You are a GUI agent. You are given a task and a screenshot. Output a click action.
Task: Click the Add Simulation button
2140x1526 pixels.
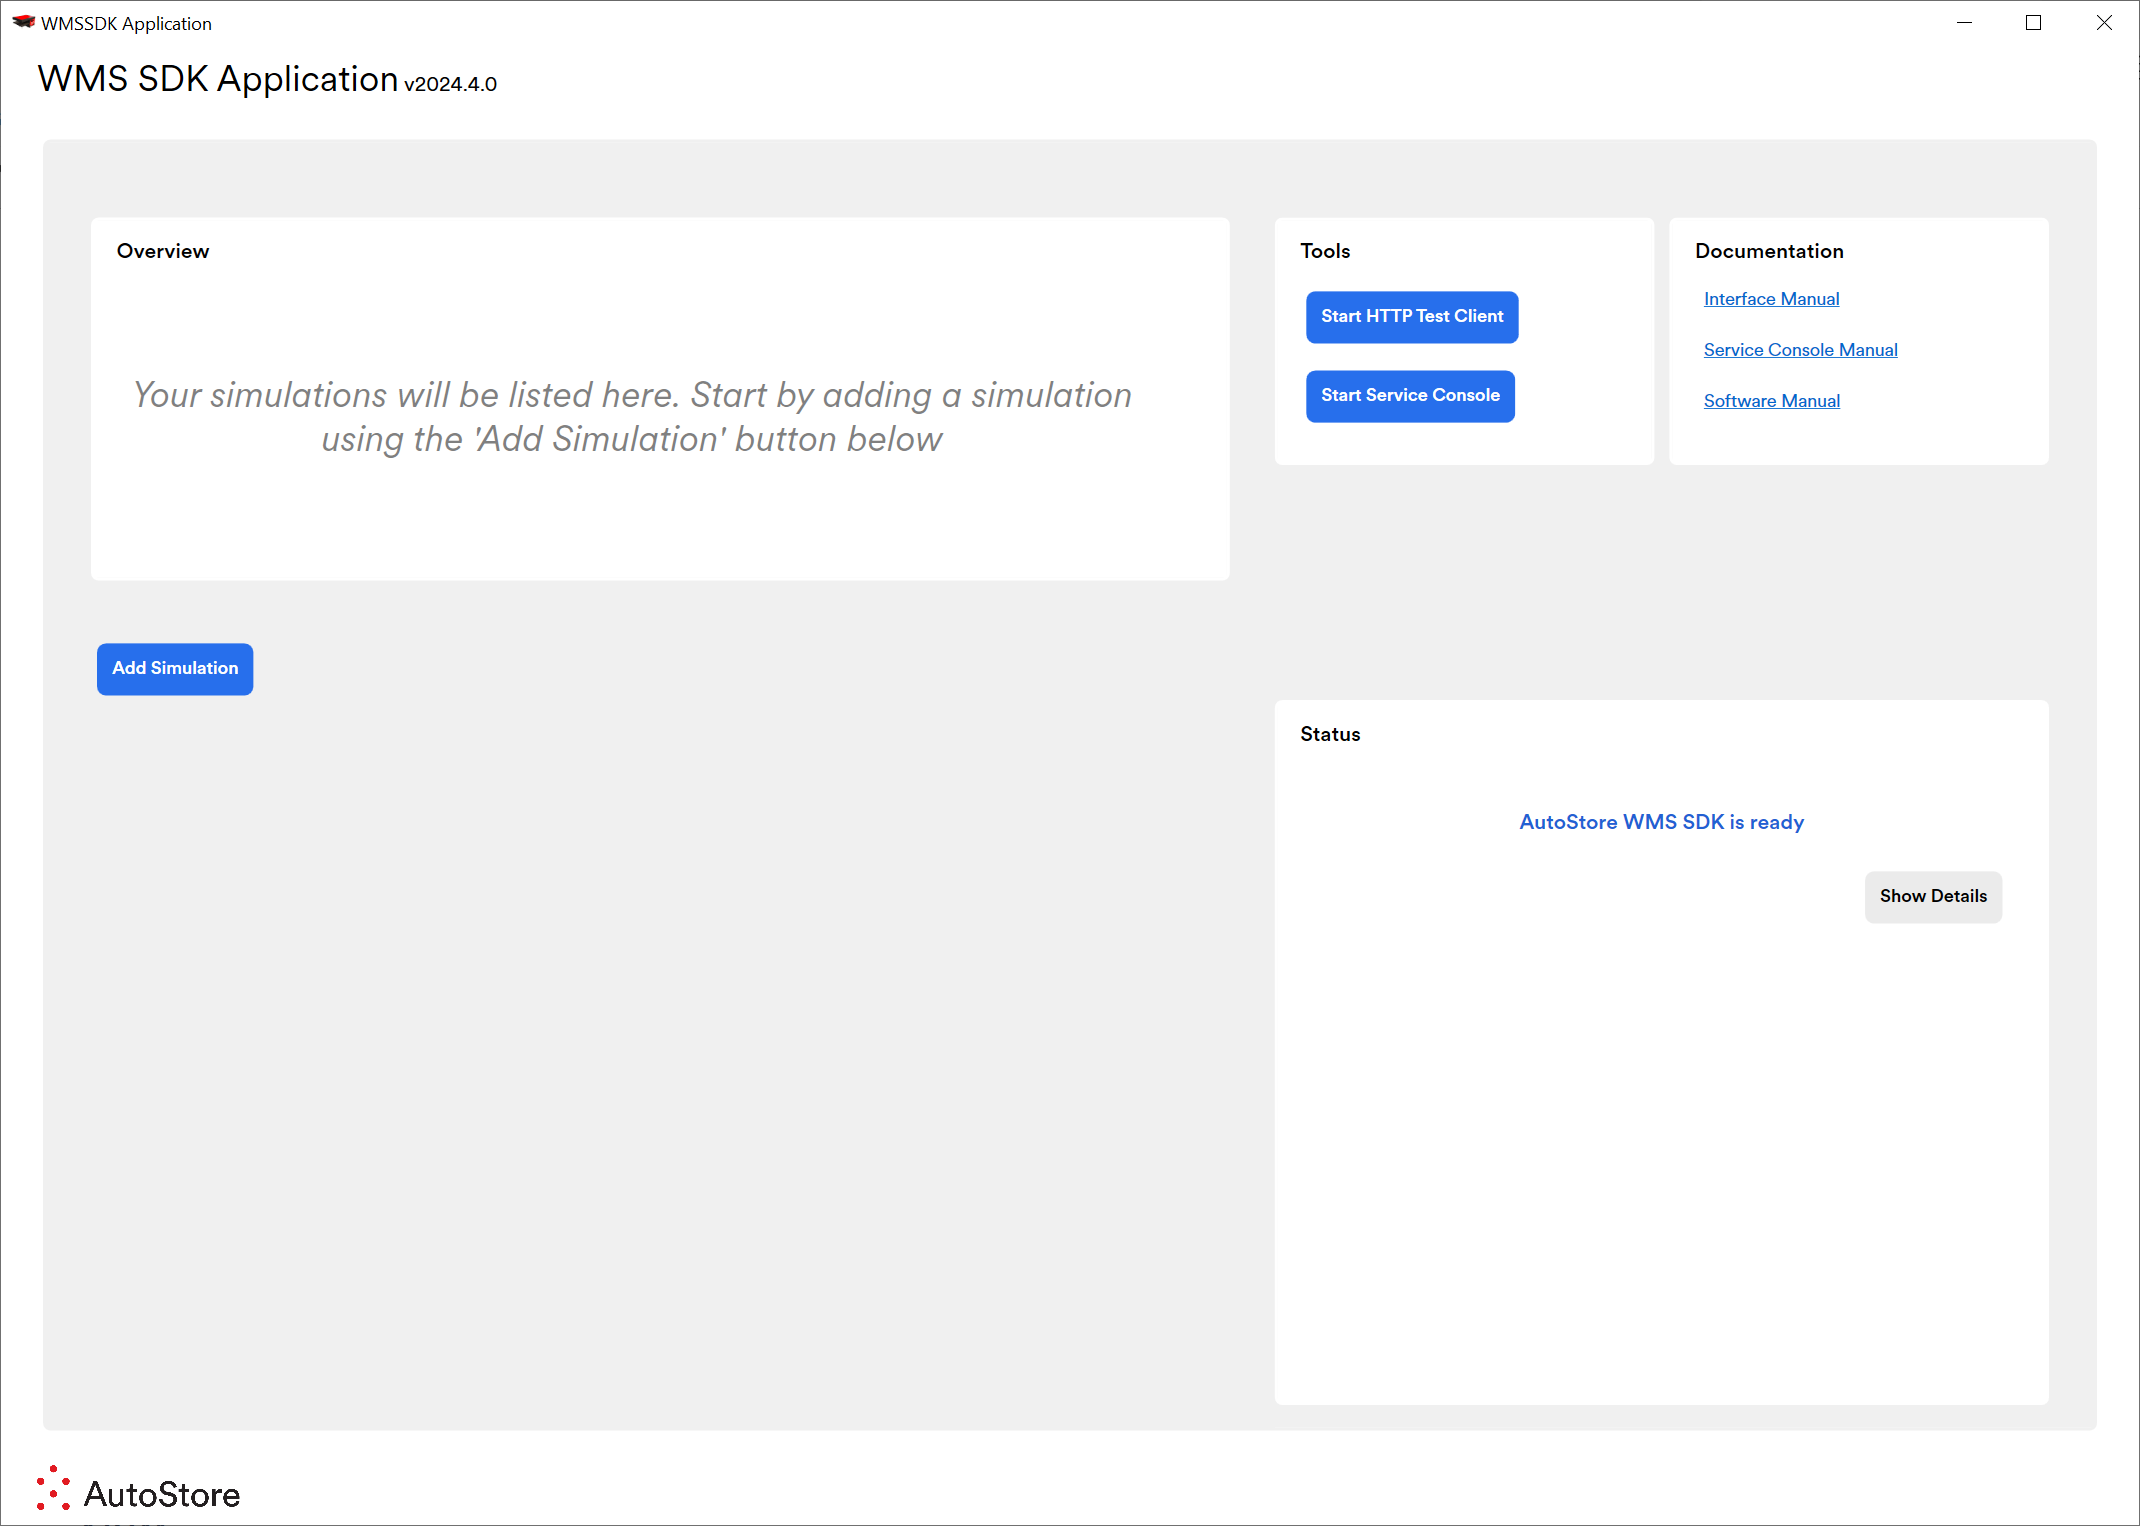pos(175,668)
